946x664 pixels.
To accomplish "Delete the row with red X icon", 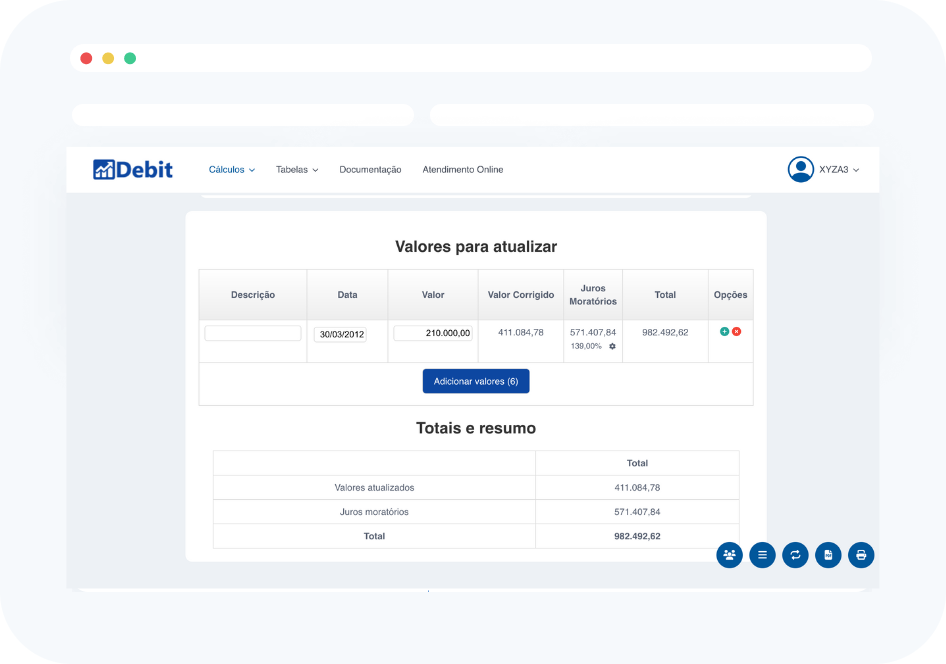I will tap(737, 331).
